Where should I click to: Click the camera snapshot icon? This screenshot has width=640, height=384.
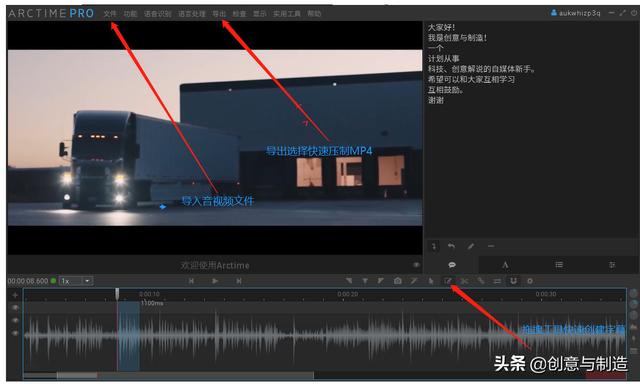coord(398,281)
